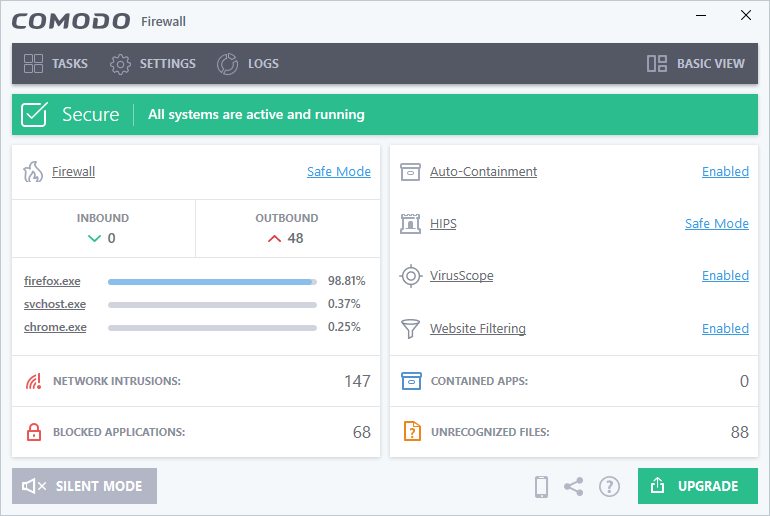770x516 pixels.
Task: Click the UPGRADE button
Action: tap(698, 486)
